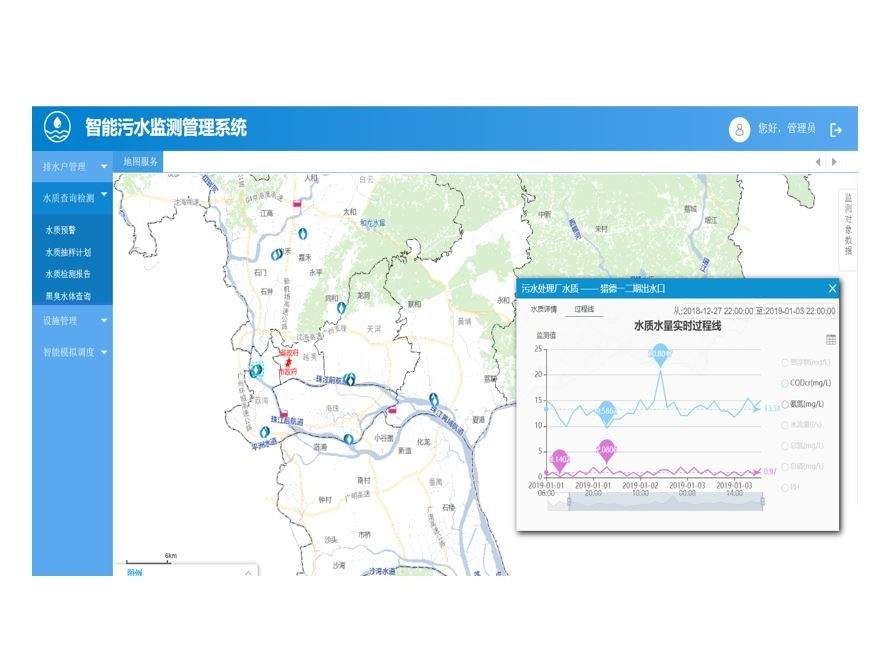Click the blue peak value pin above 20
Image resolution: width=895 pixels, height=671 pixels.
point(660,355)
